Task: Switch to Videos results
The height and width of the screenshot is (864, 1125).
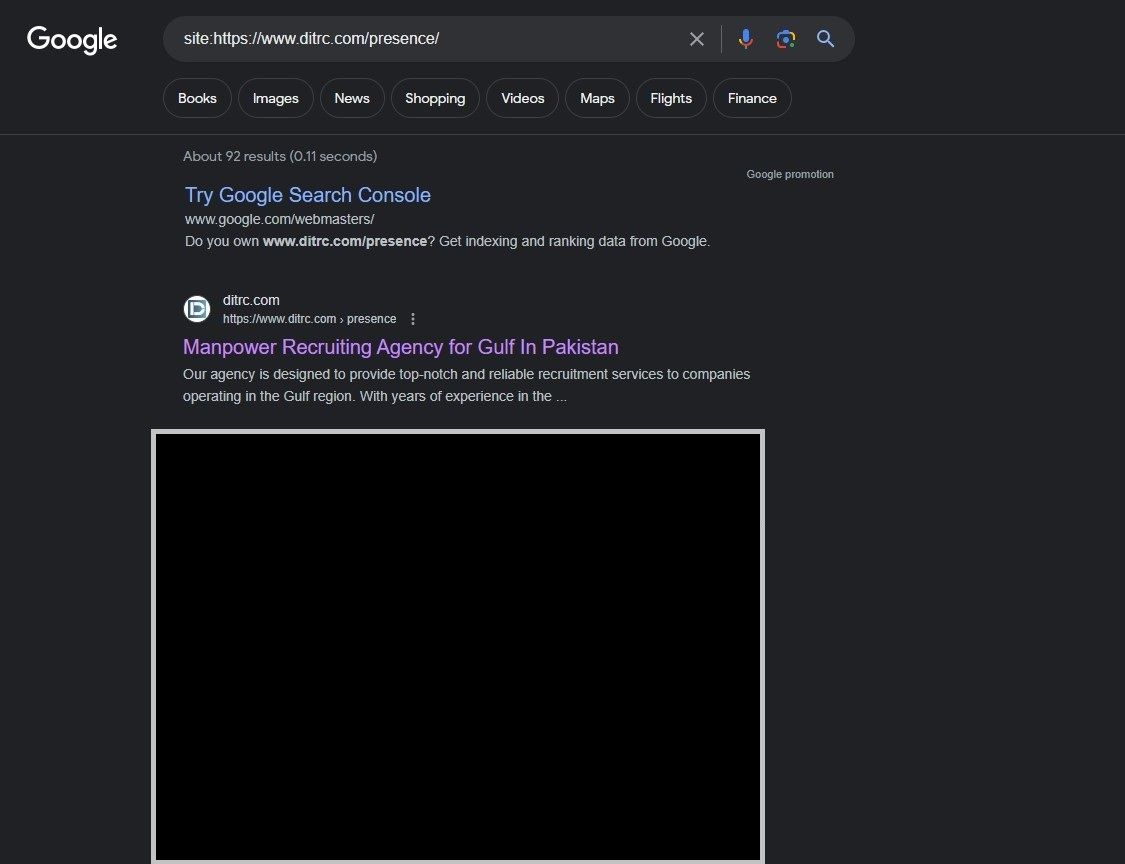Action: click(x=522, y=98)
